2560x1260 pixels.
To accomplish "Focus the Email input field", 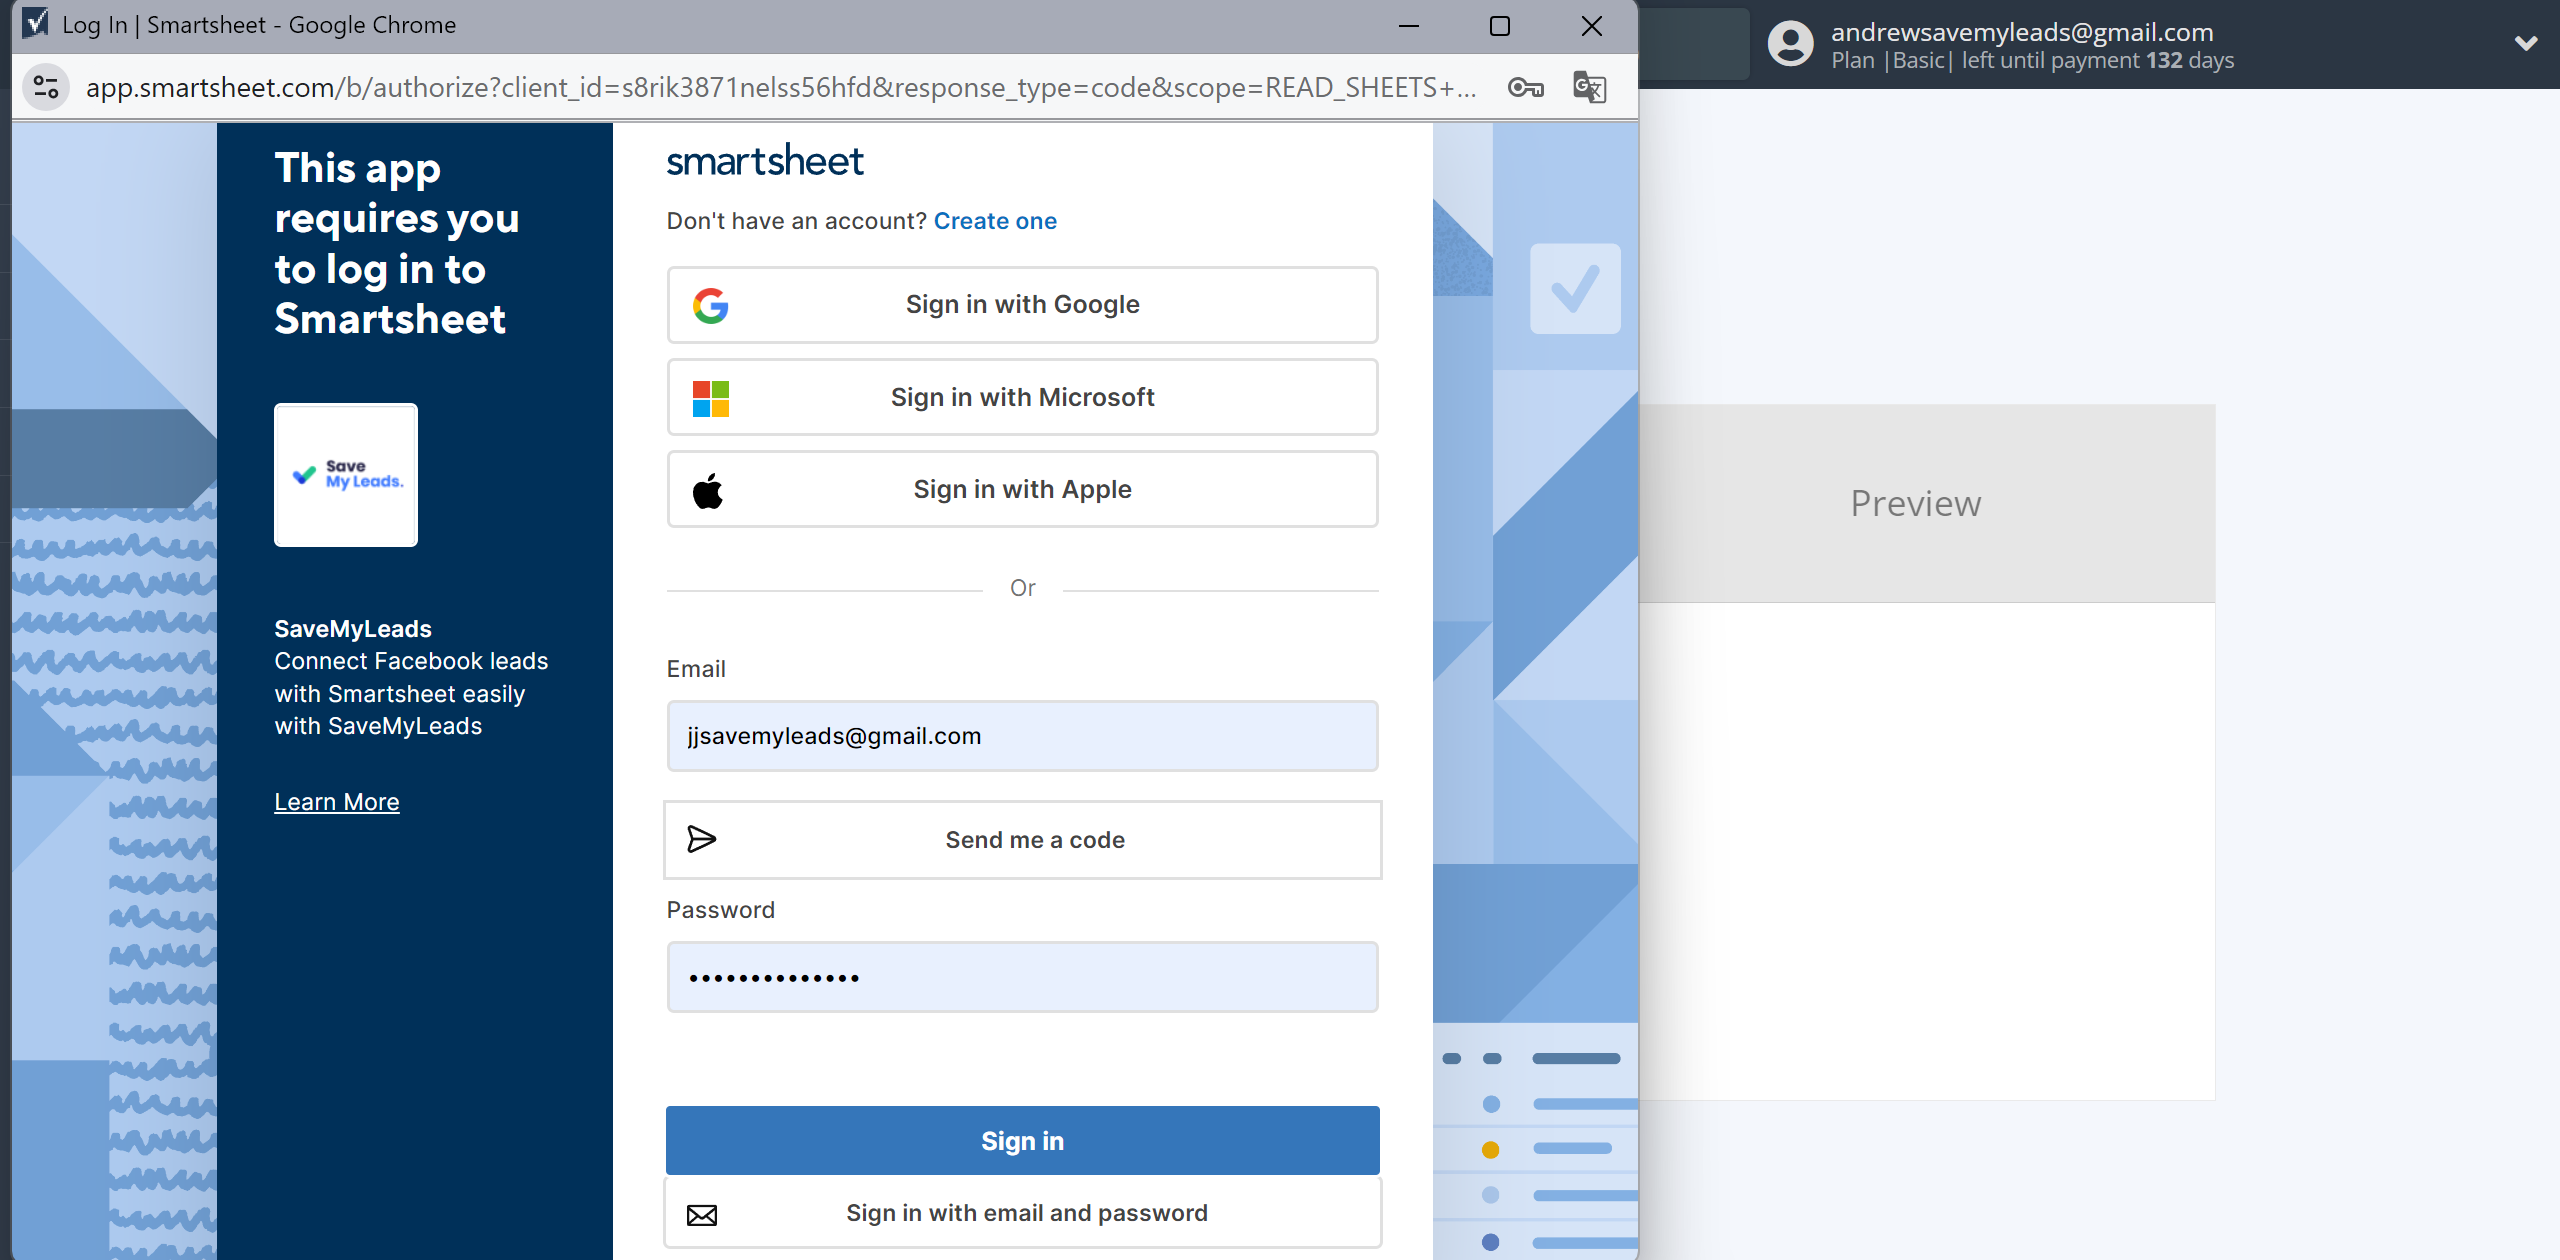I will (1022, 736).
